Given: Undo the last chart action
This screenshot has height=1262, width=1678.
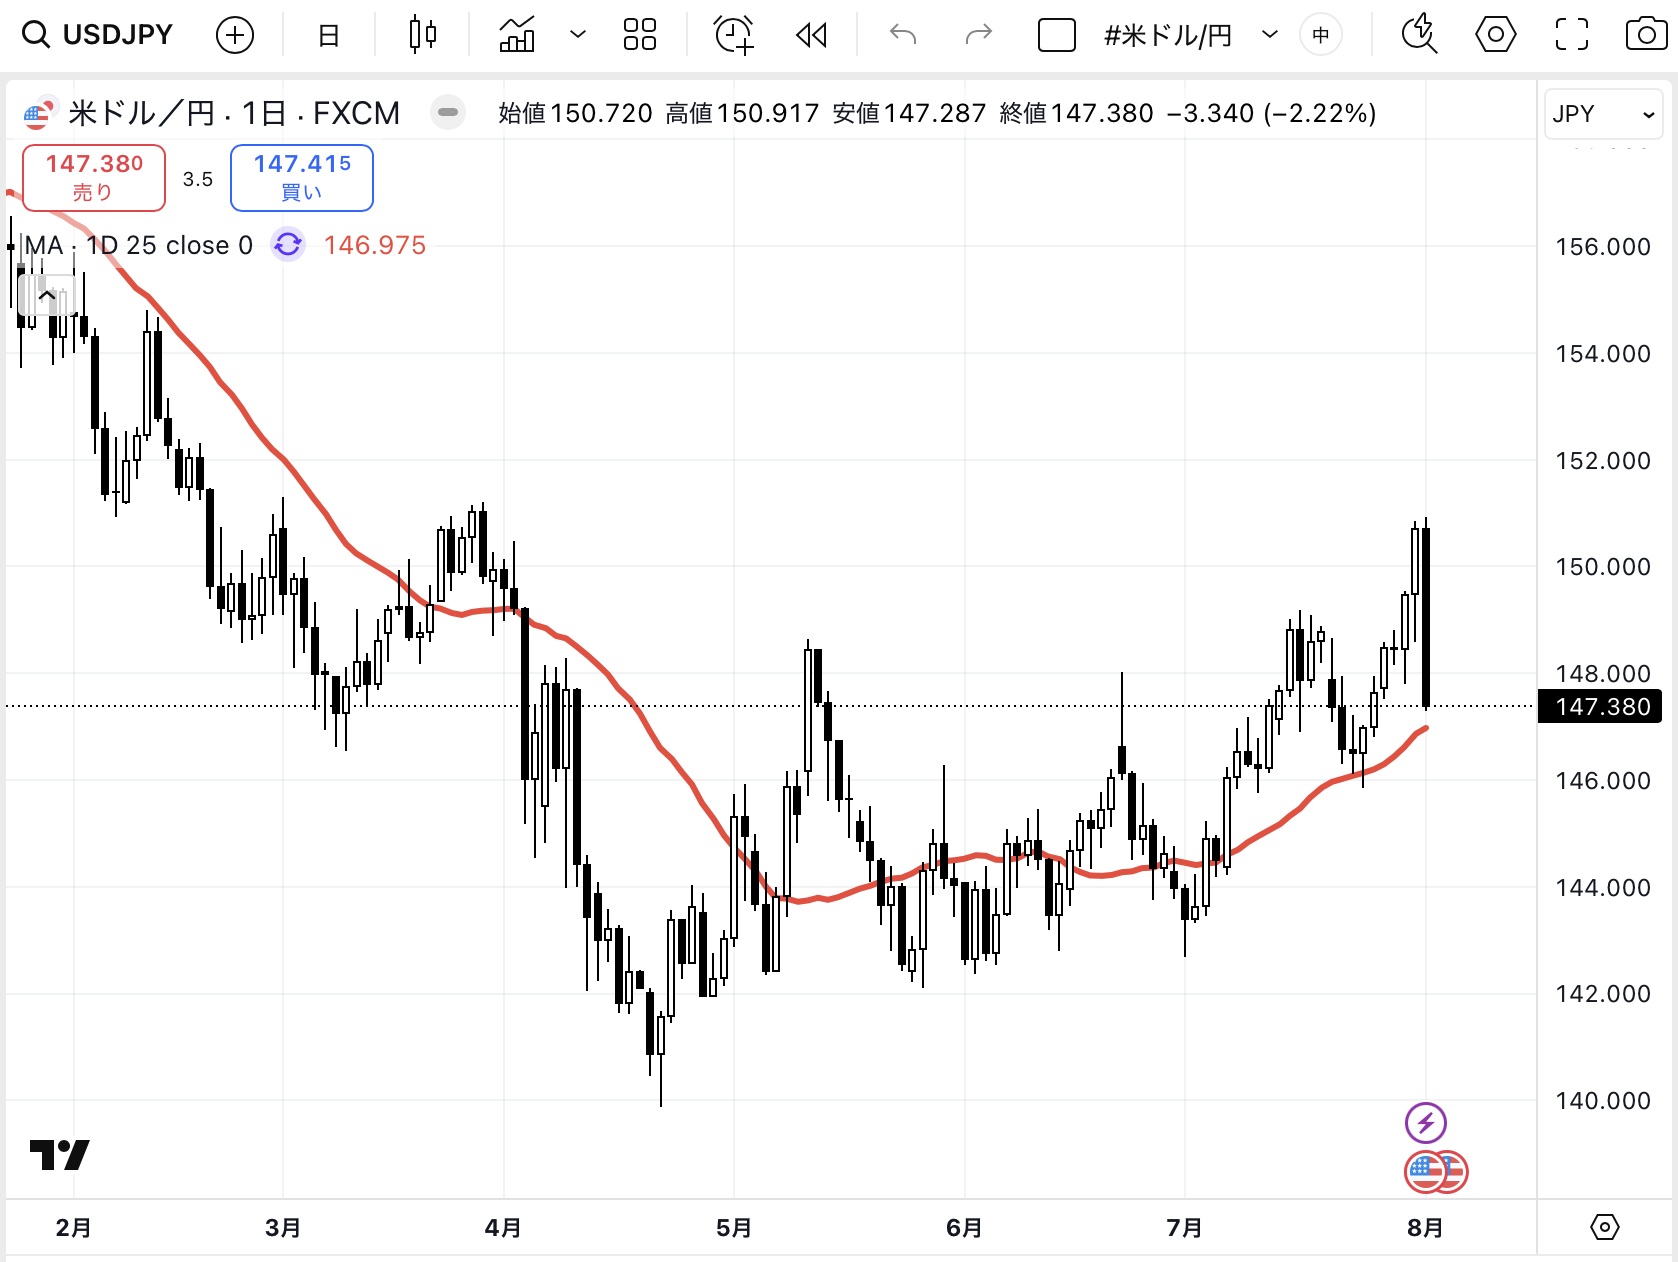Looking at the screenshot, I should tap(903, 36).
